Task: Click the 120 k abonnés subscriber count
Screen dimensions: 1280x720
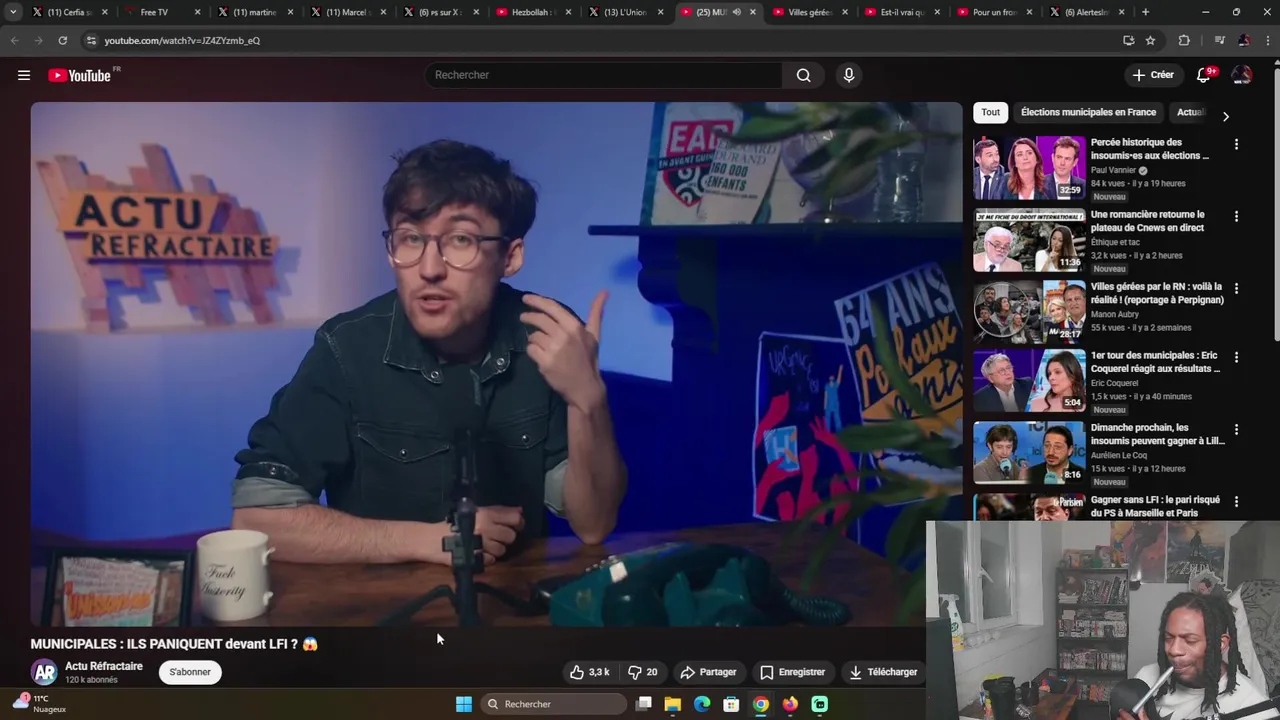Action: click(91, 680)
